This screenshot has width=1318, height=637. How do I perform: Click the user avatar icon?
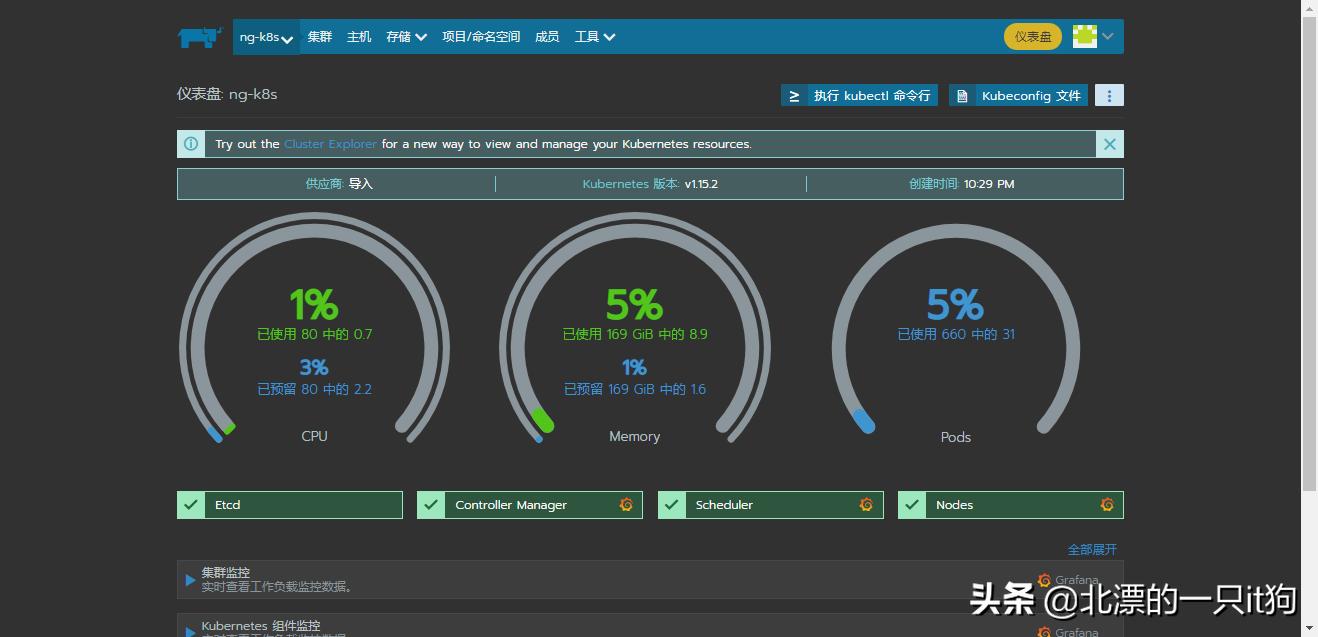click(1084, 37)
